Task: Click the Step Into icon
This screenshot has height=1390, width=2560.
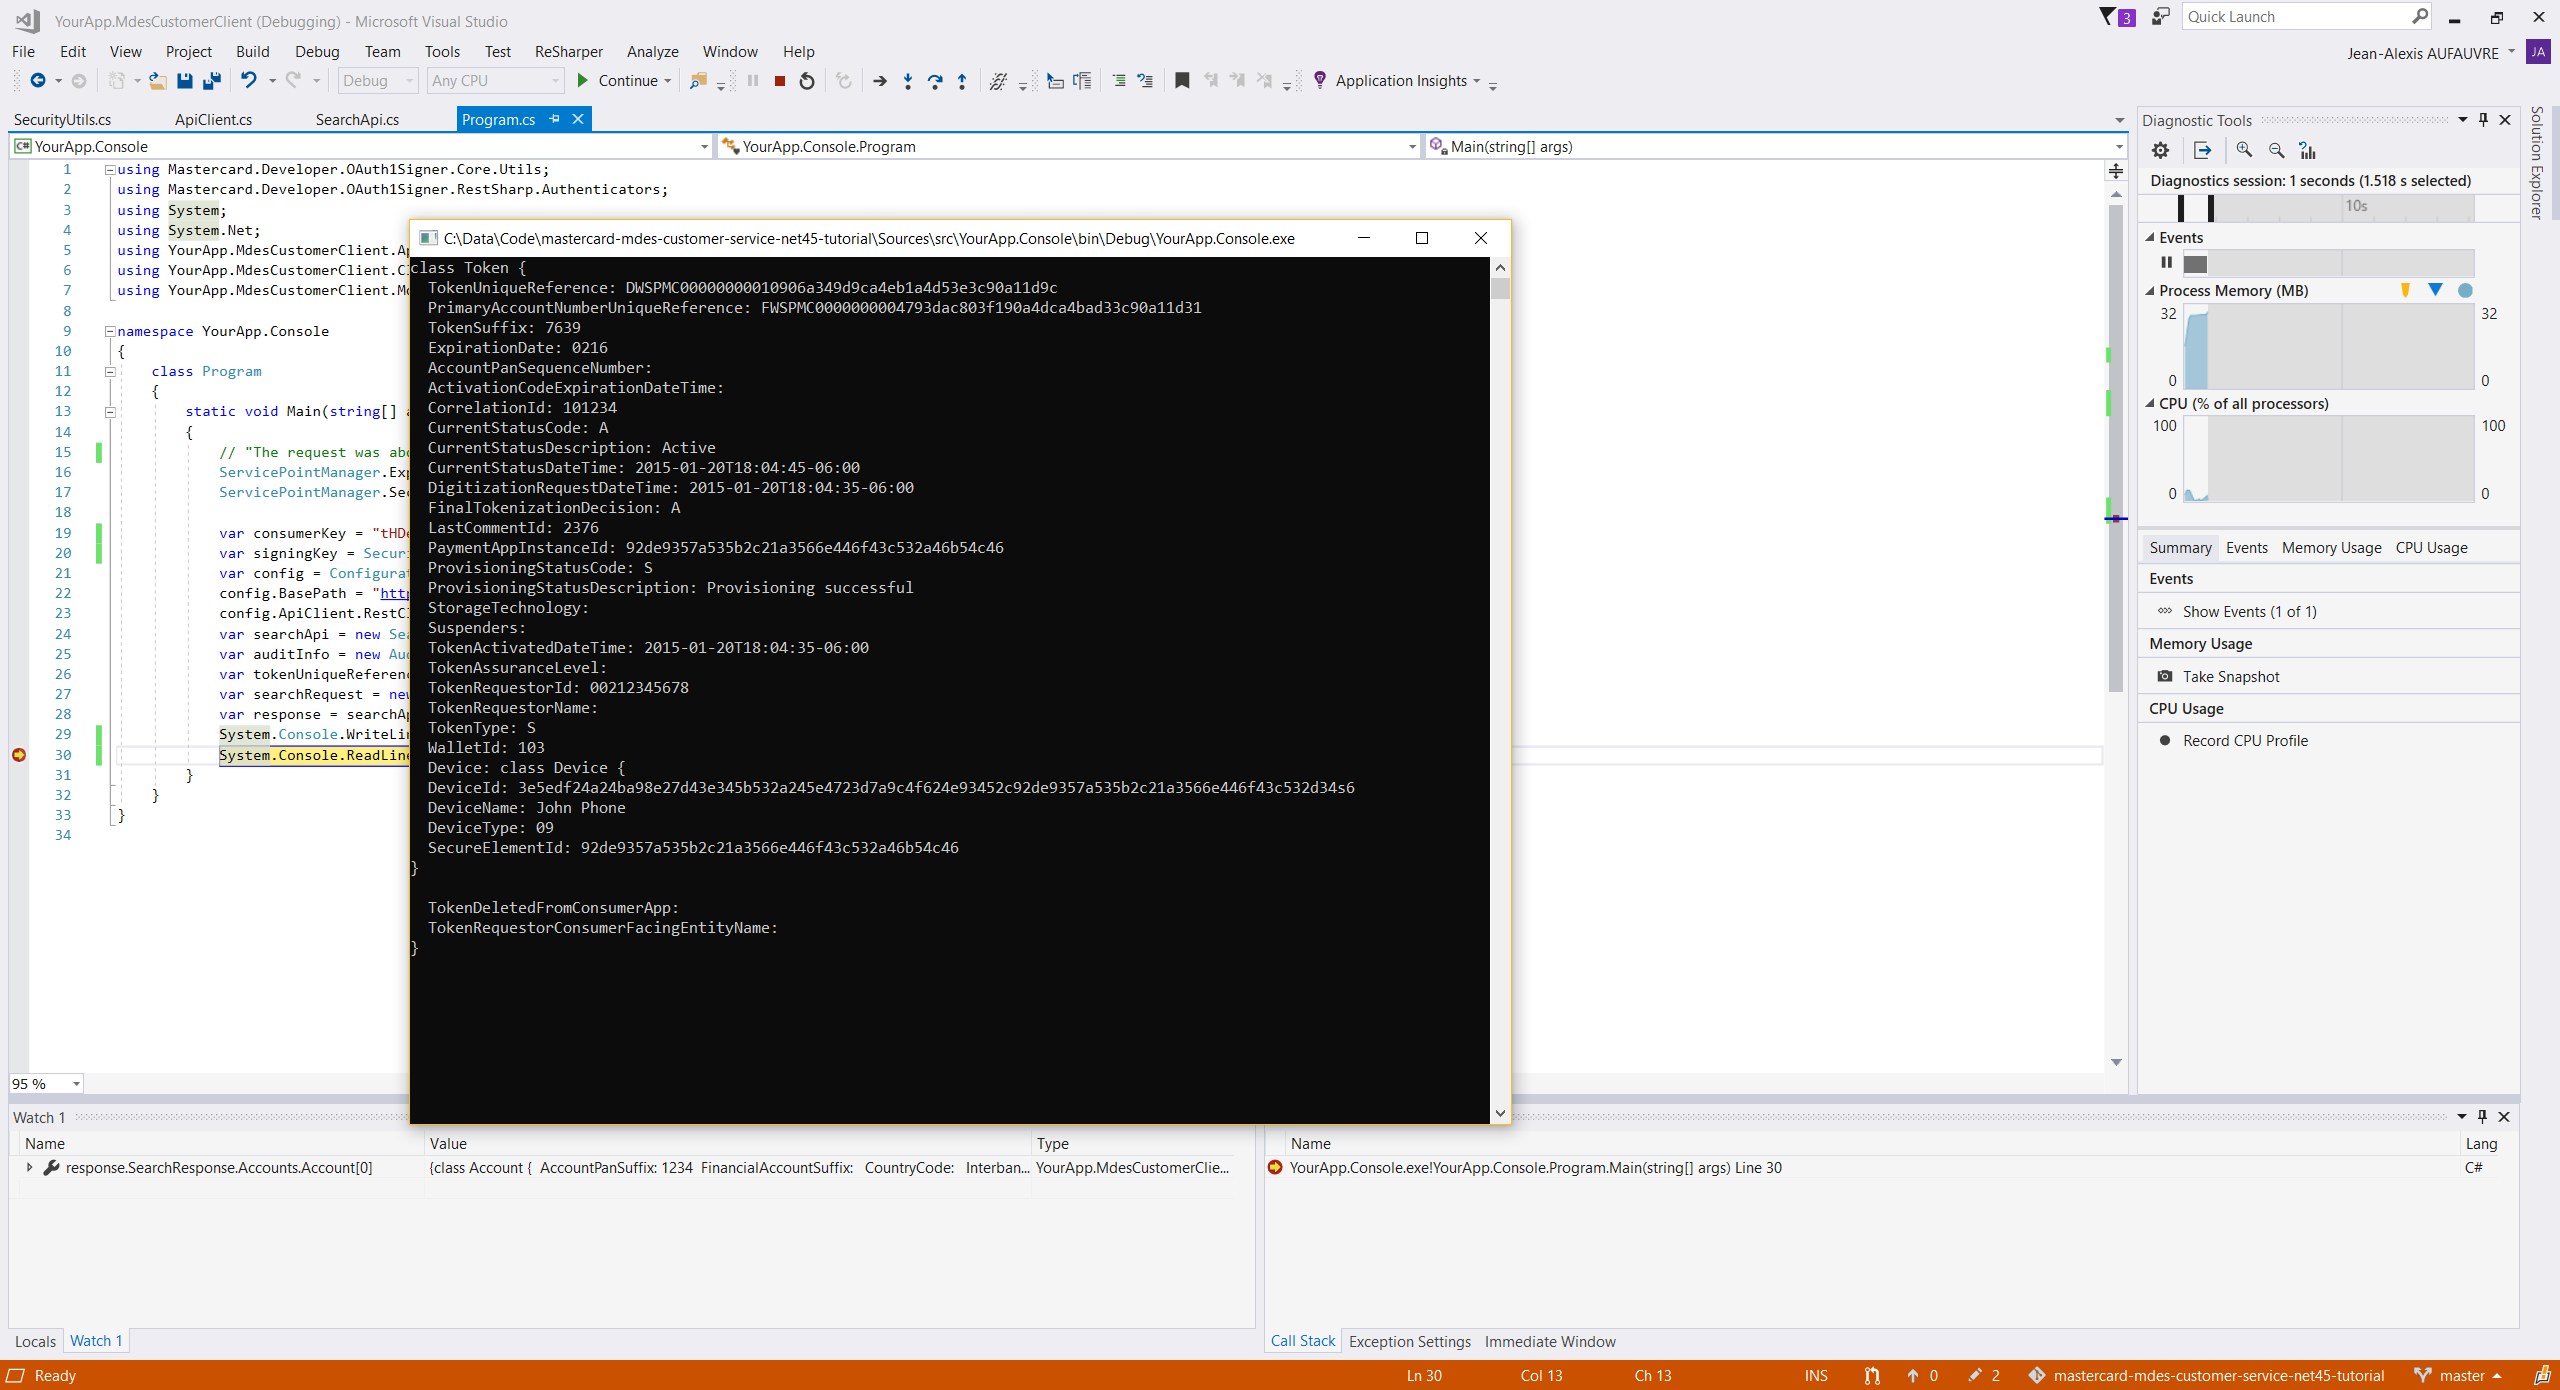Action: (x=908, y=81)
